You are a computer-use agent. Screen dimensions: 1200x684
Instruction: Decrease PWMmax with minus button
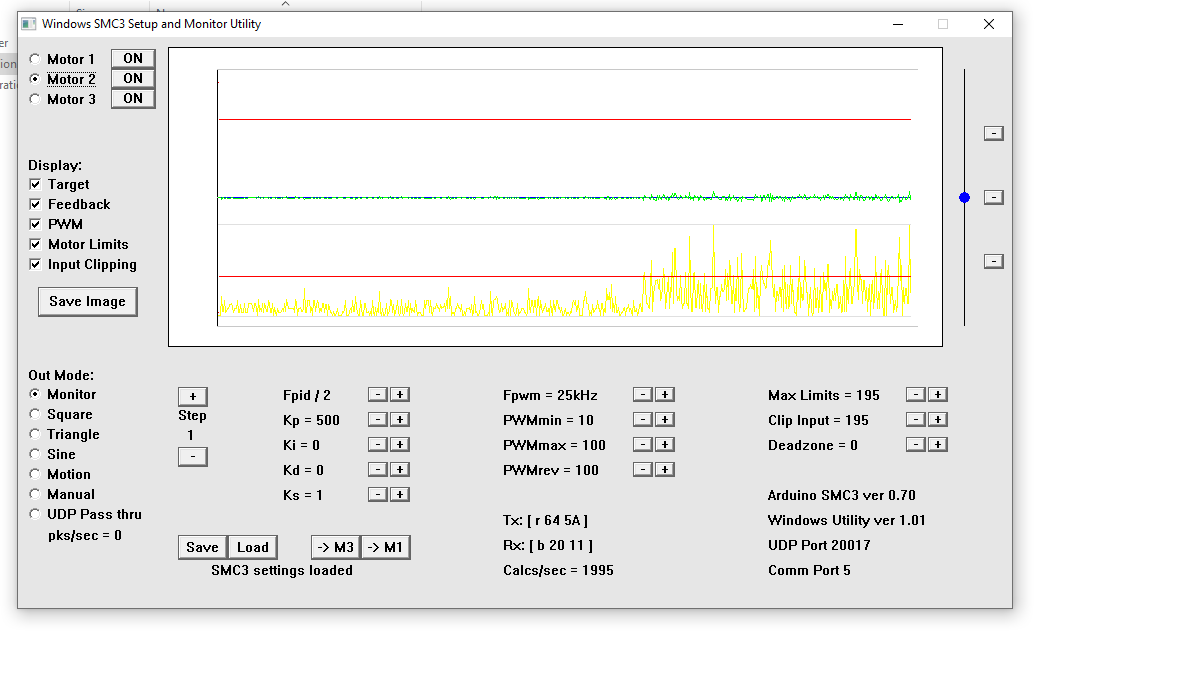pyautogui.click(x=643, y=444)
